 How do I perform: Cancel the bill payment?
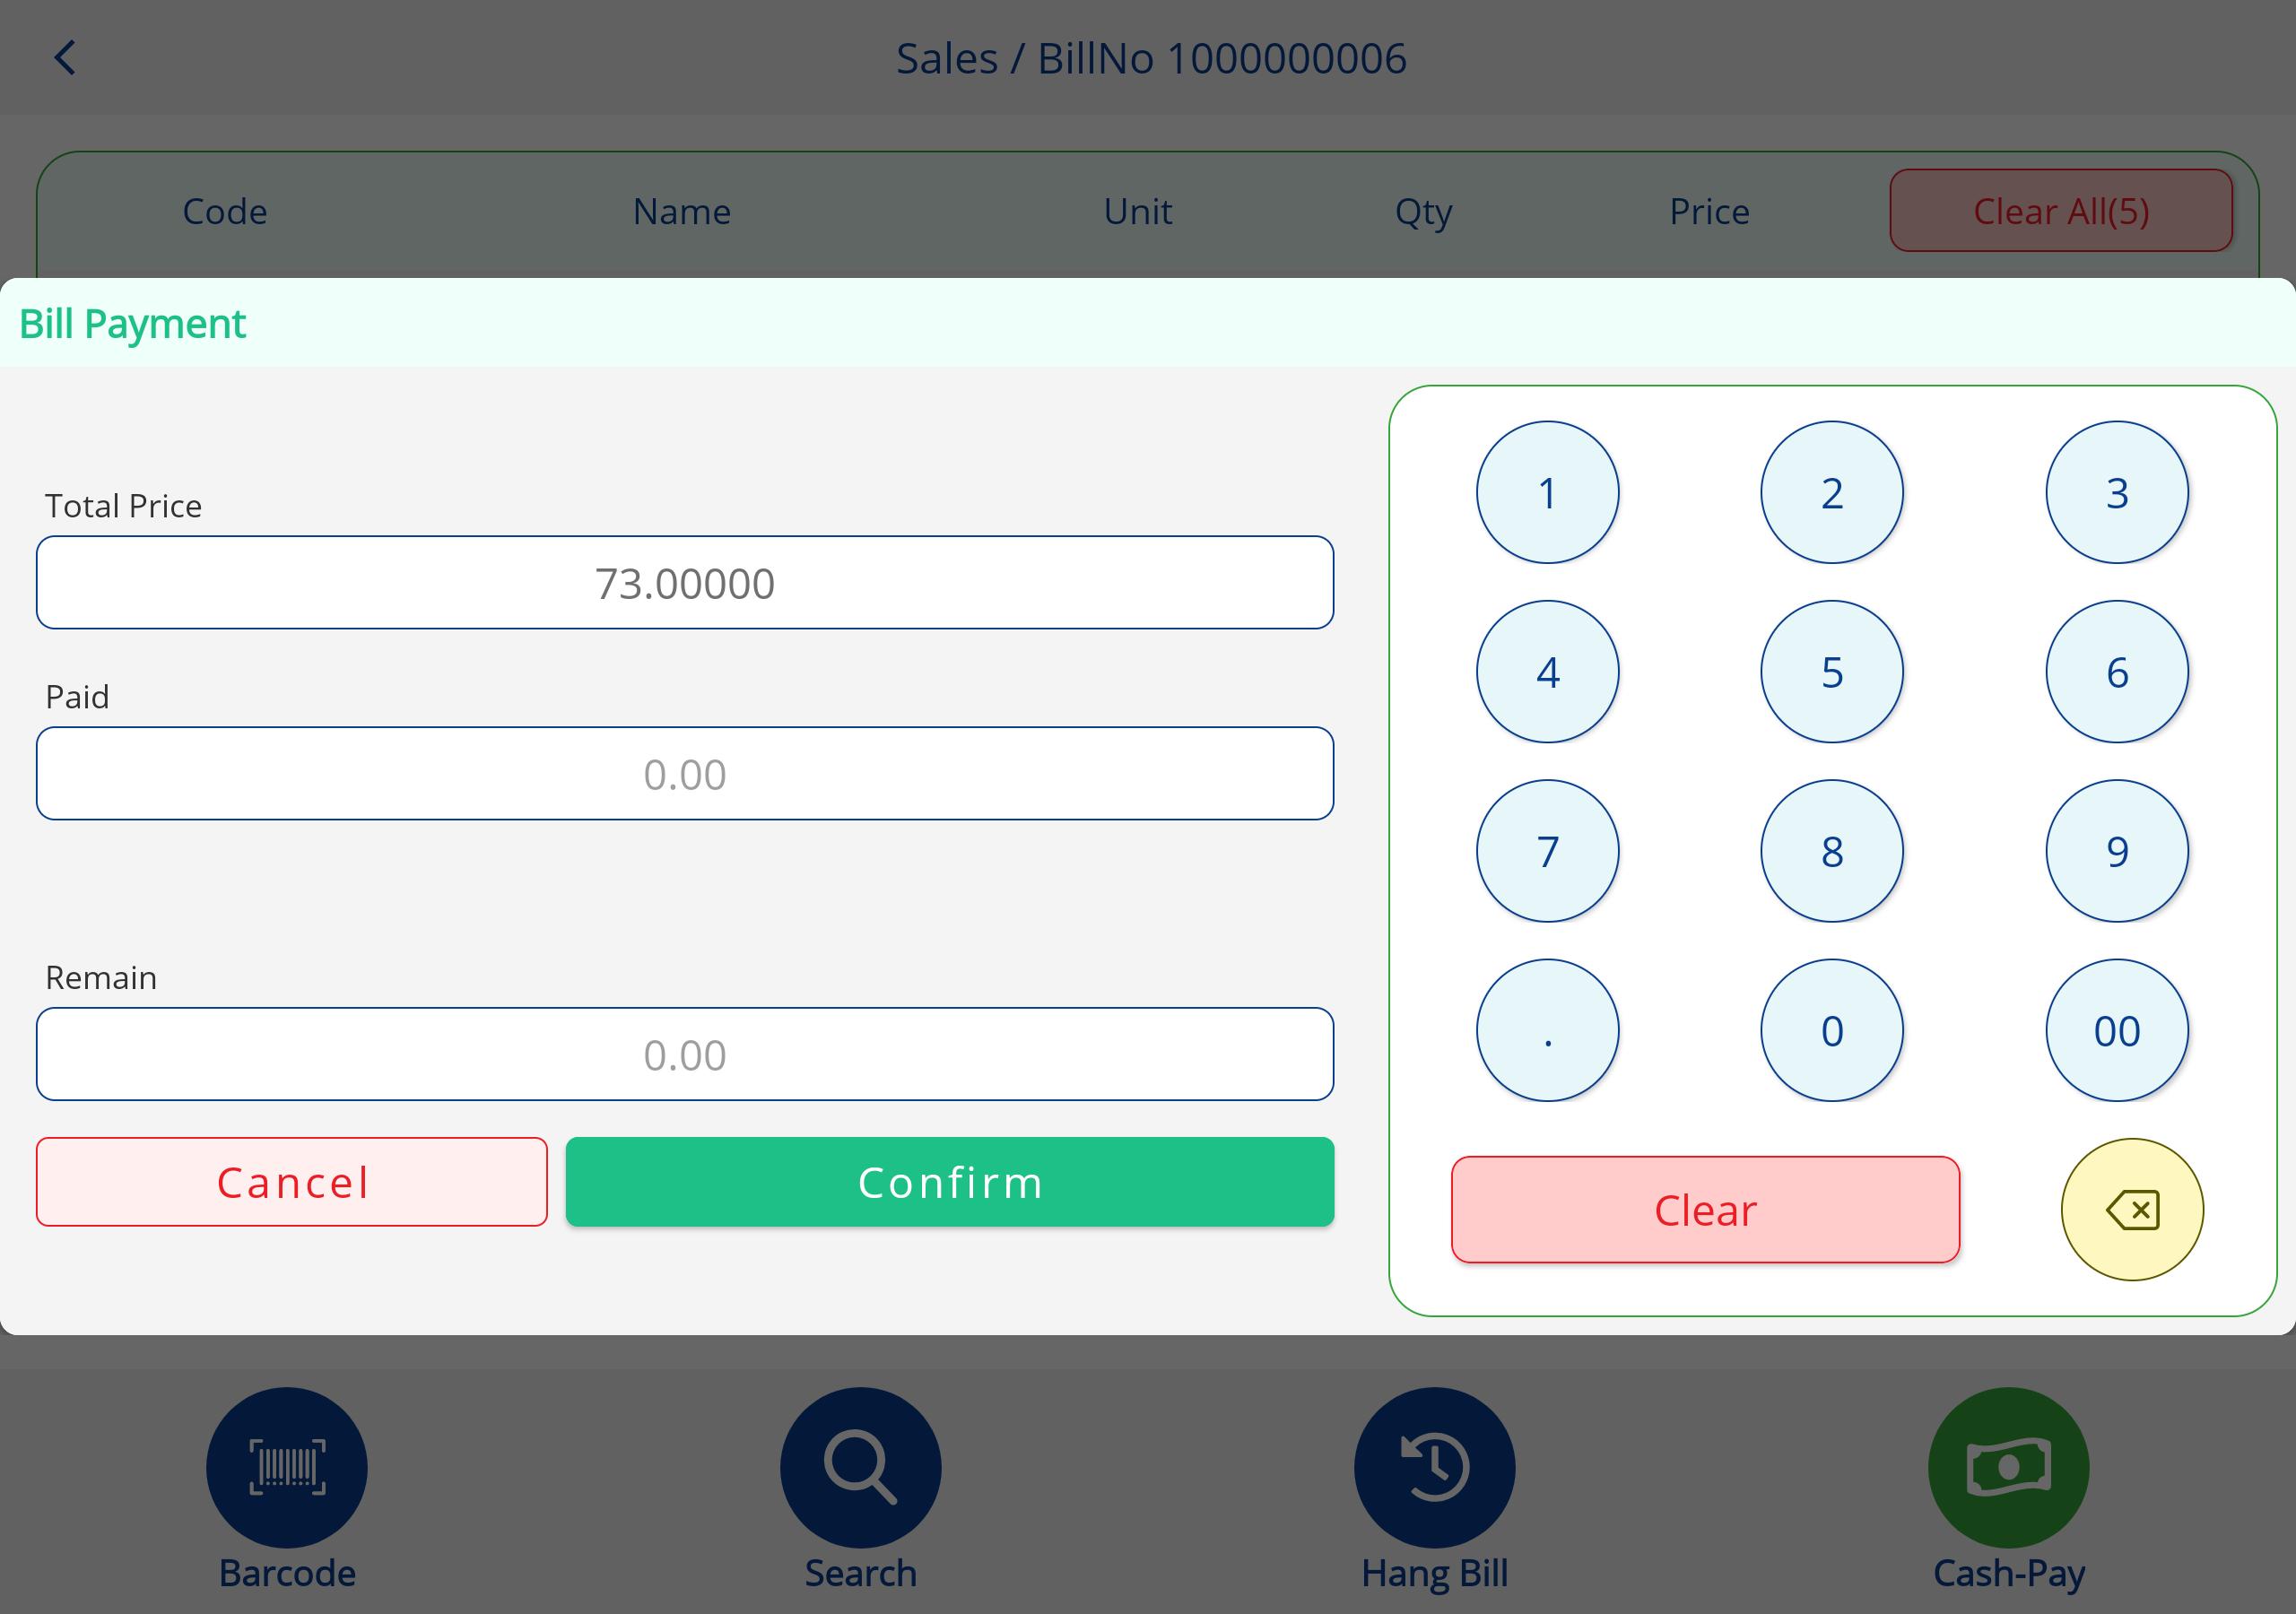[292, 1182]
